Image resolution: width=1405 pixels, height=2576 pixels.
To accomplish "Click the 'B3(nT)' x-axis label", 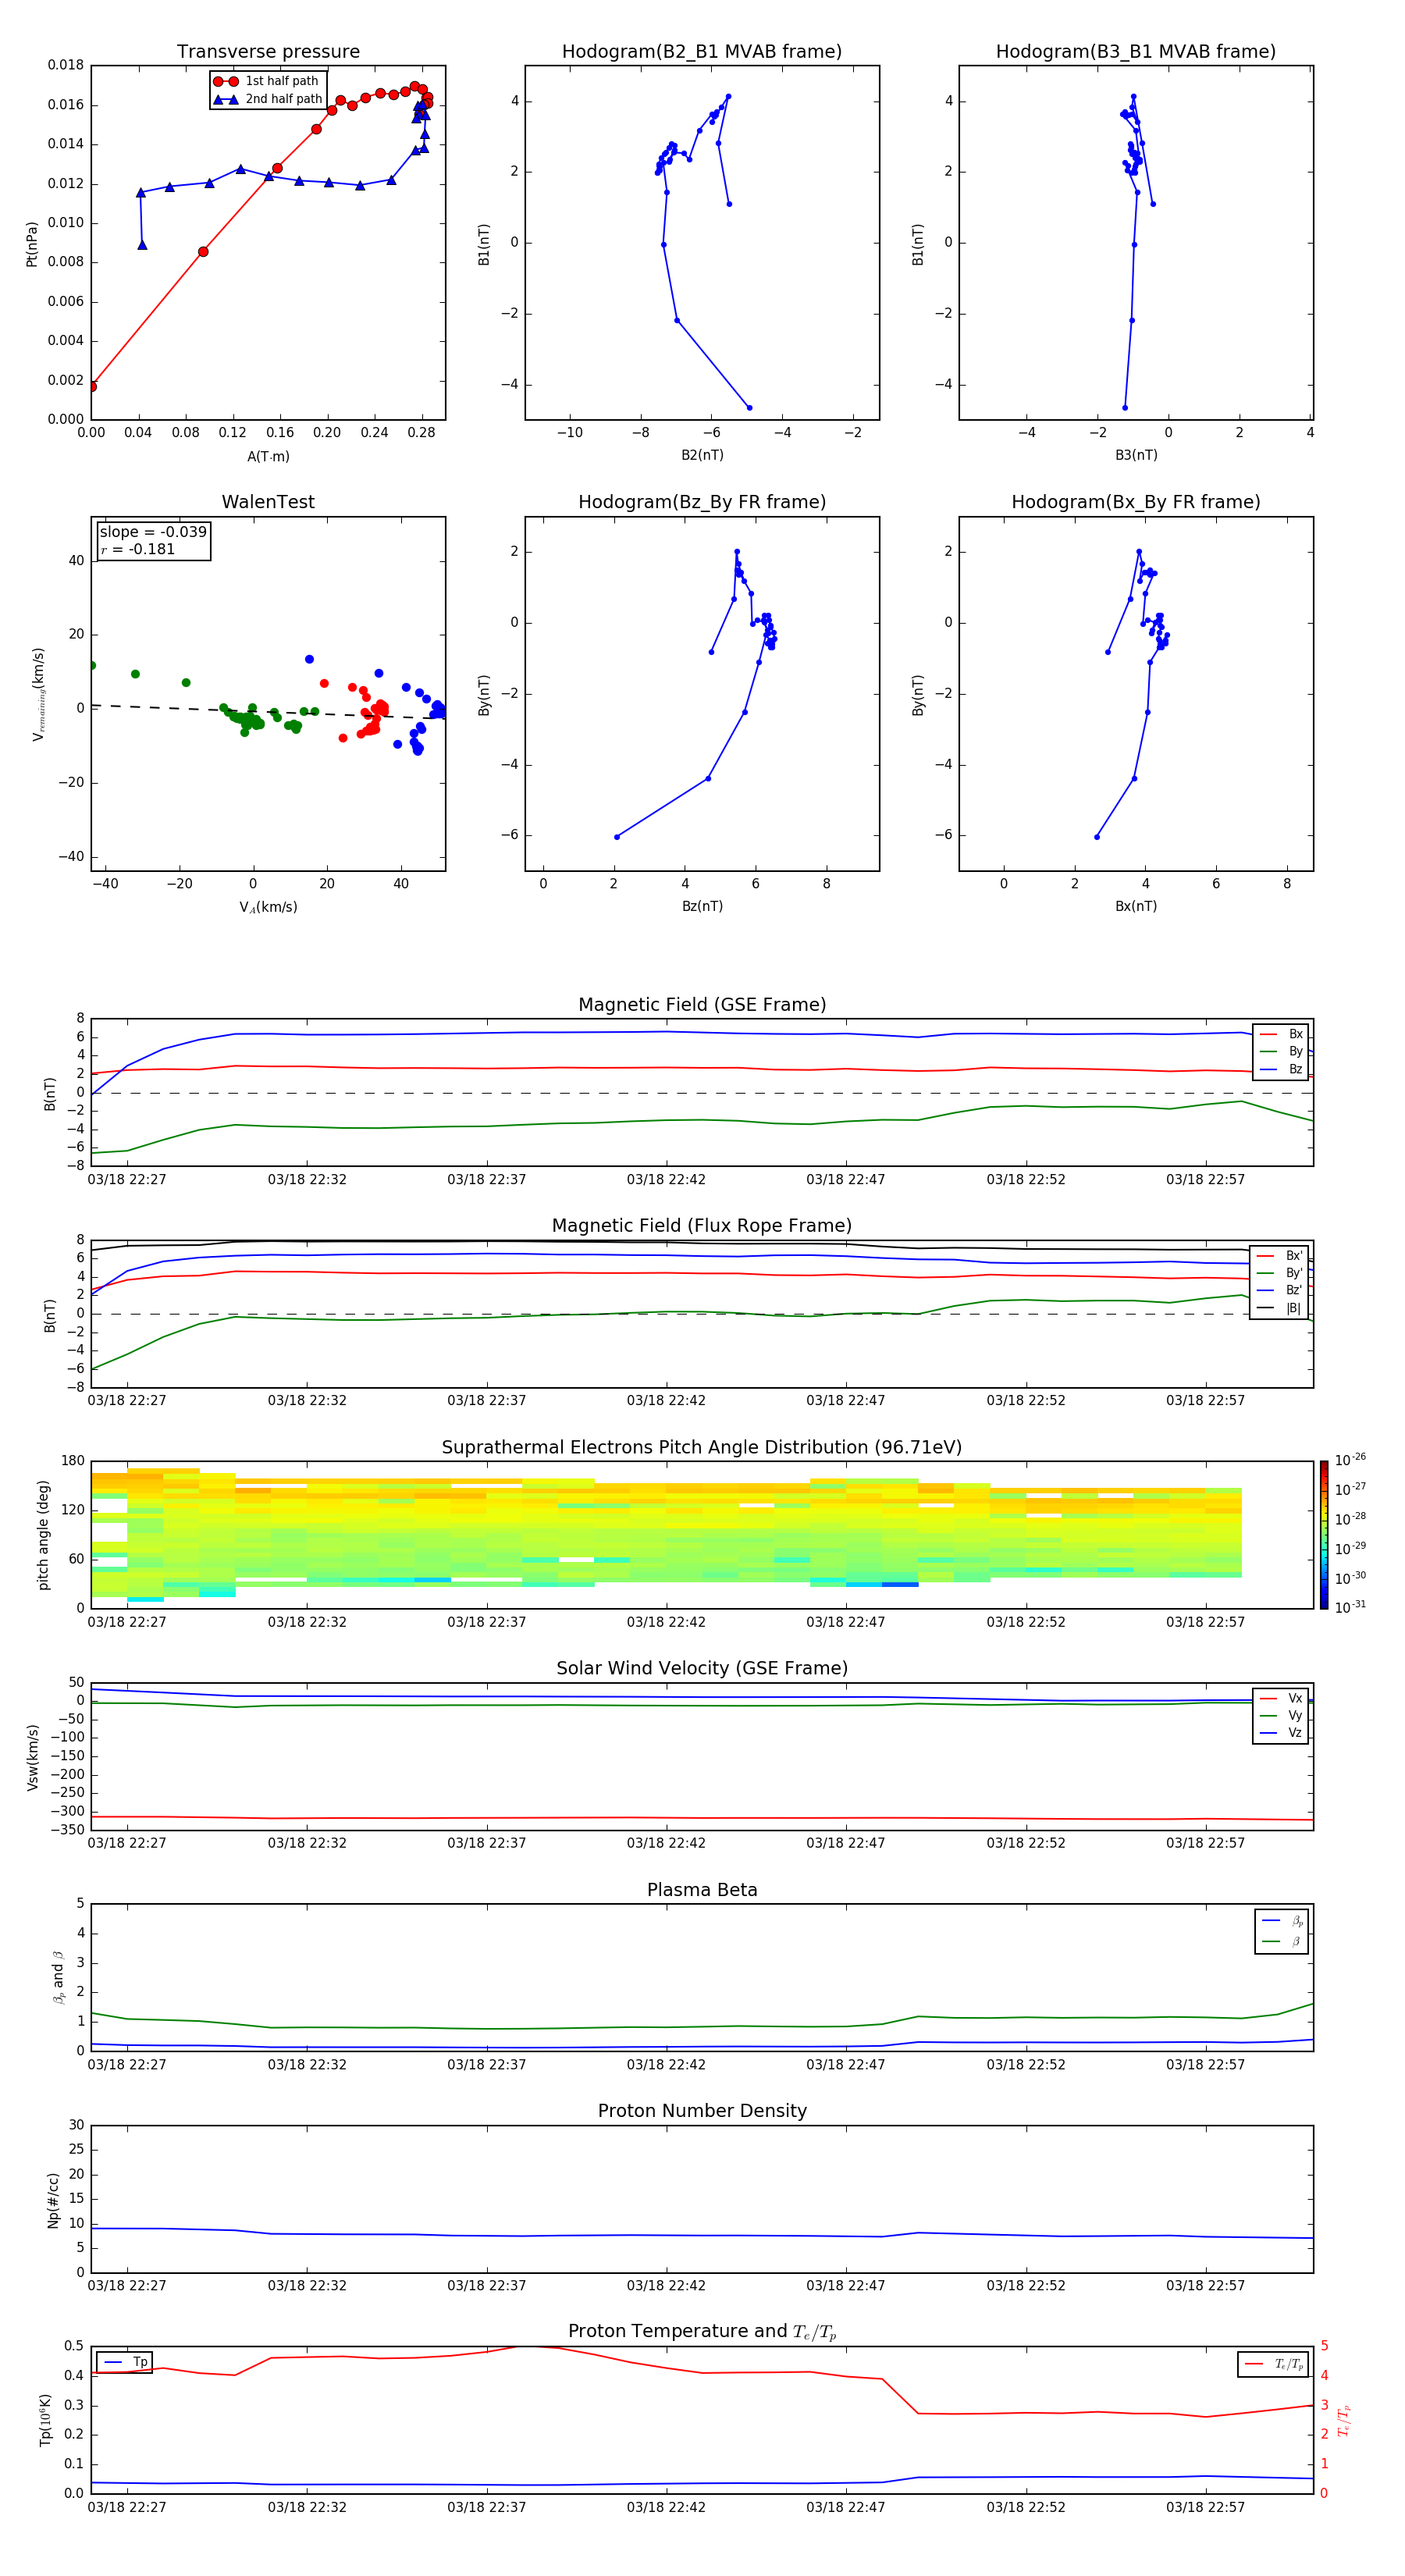I will coord(1136,455).
